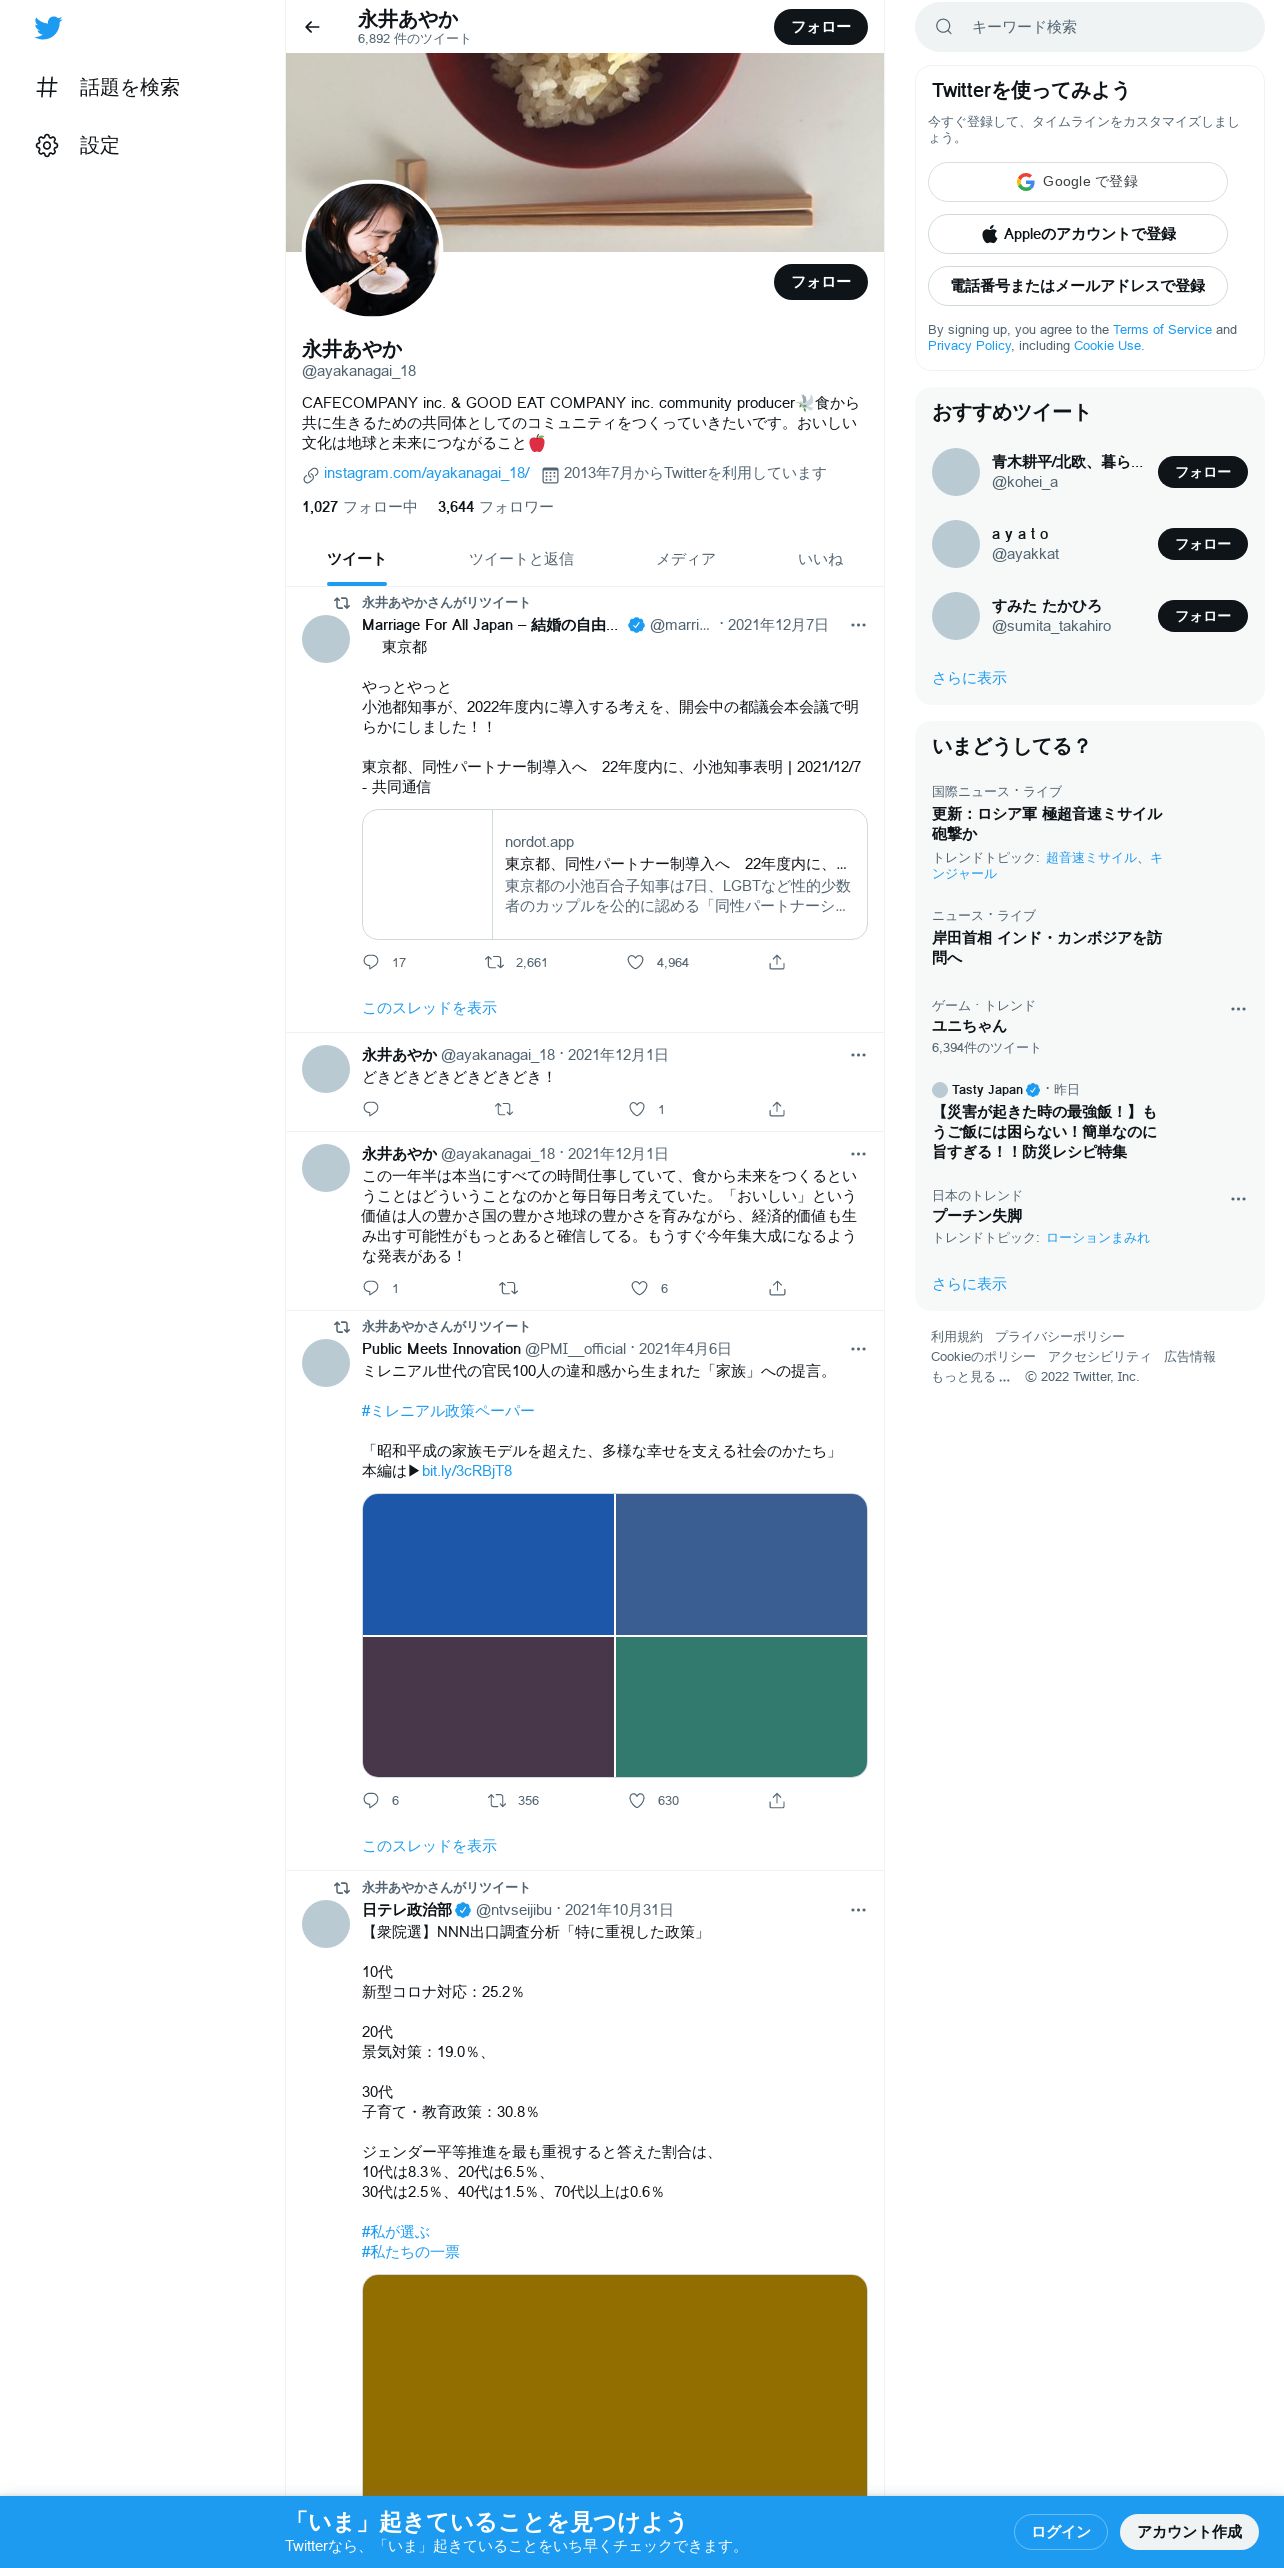Open teal image in Public Meets Innovation tweet
The image size is (1284, 2568).
click(x=741, y=1707)
